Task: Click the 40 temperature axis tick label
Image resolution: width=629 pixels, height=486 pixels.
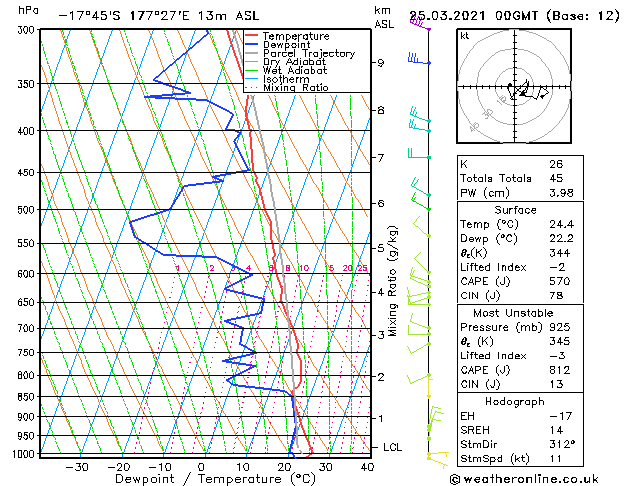Action: click(367, 467)
